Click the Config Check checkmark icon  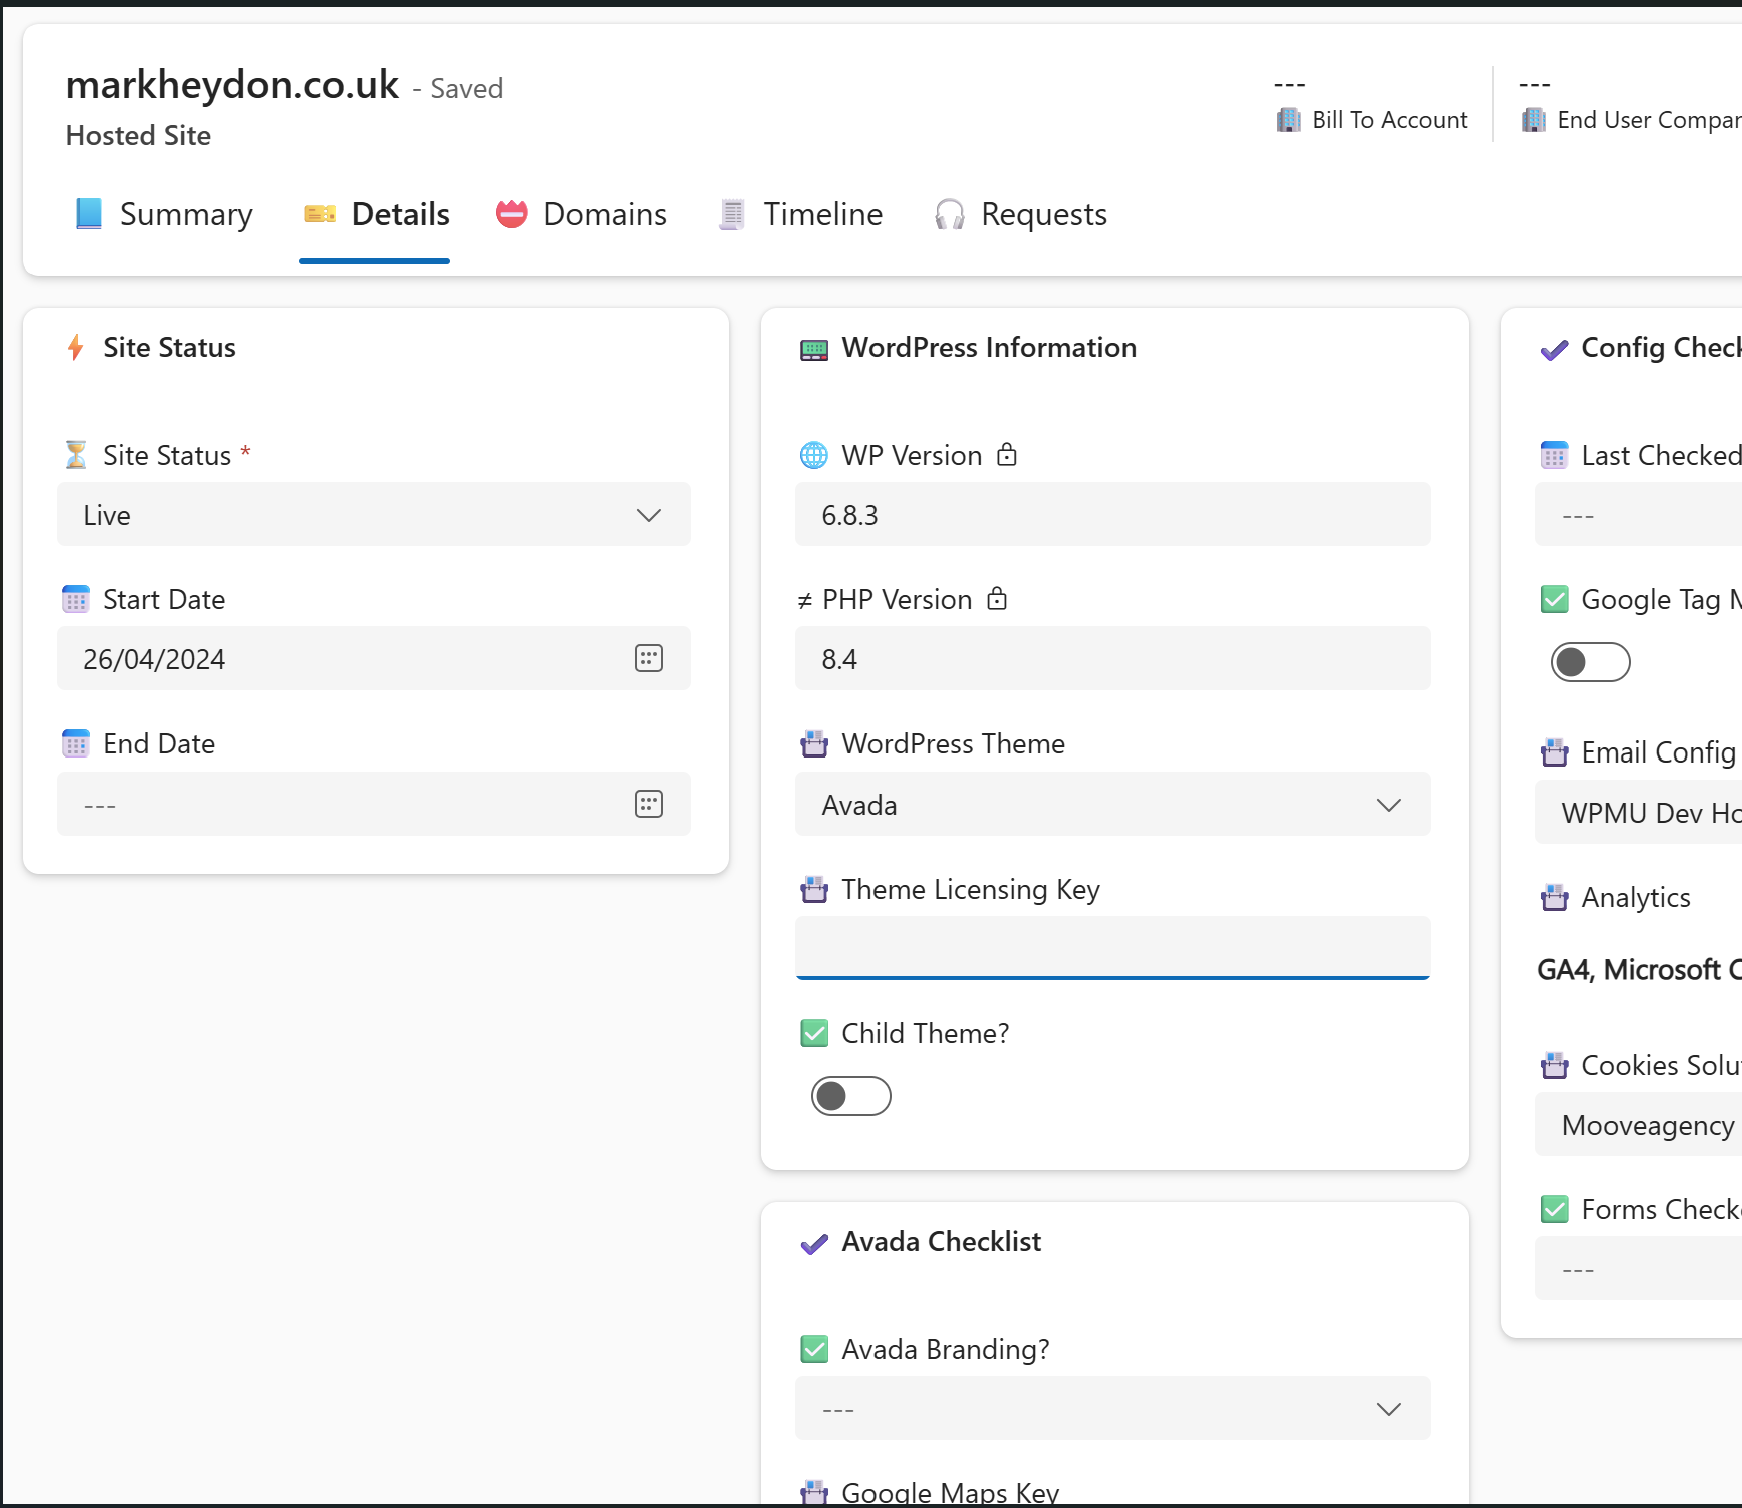pyautogui.click(x=1555, y=348)
